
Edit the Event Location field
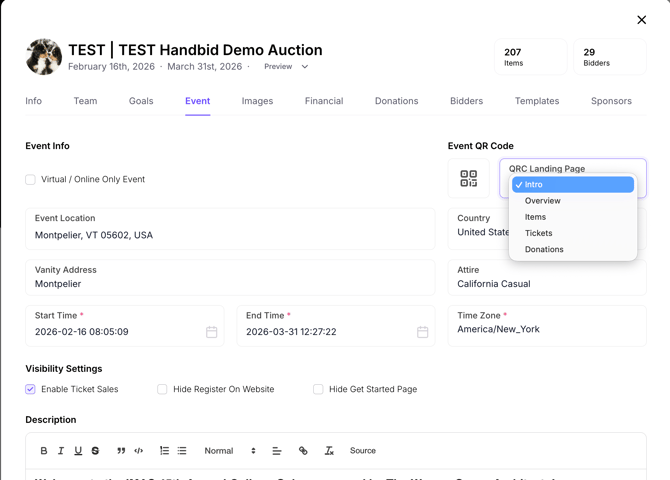click(x=230, y=229)
